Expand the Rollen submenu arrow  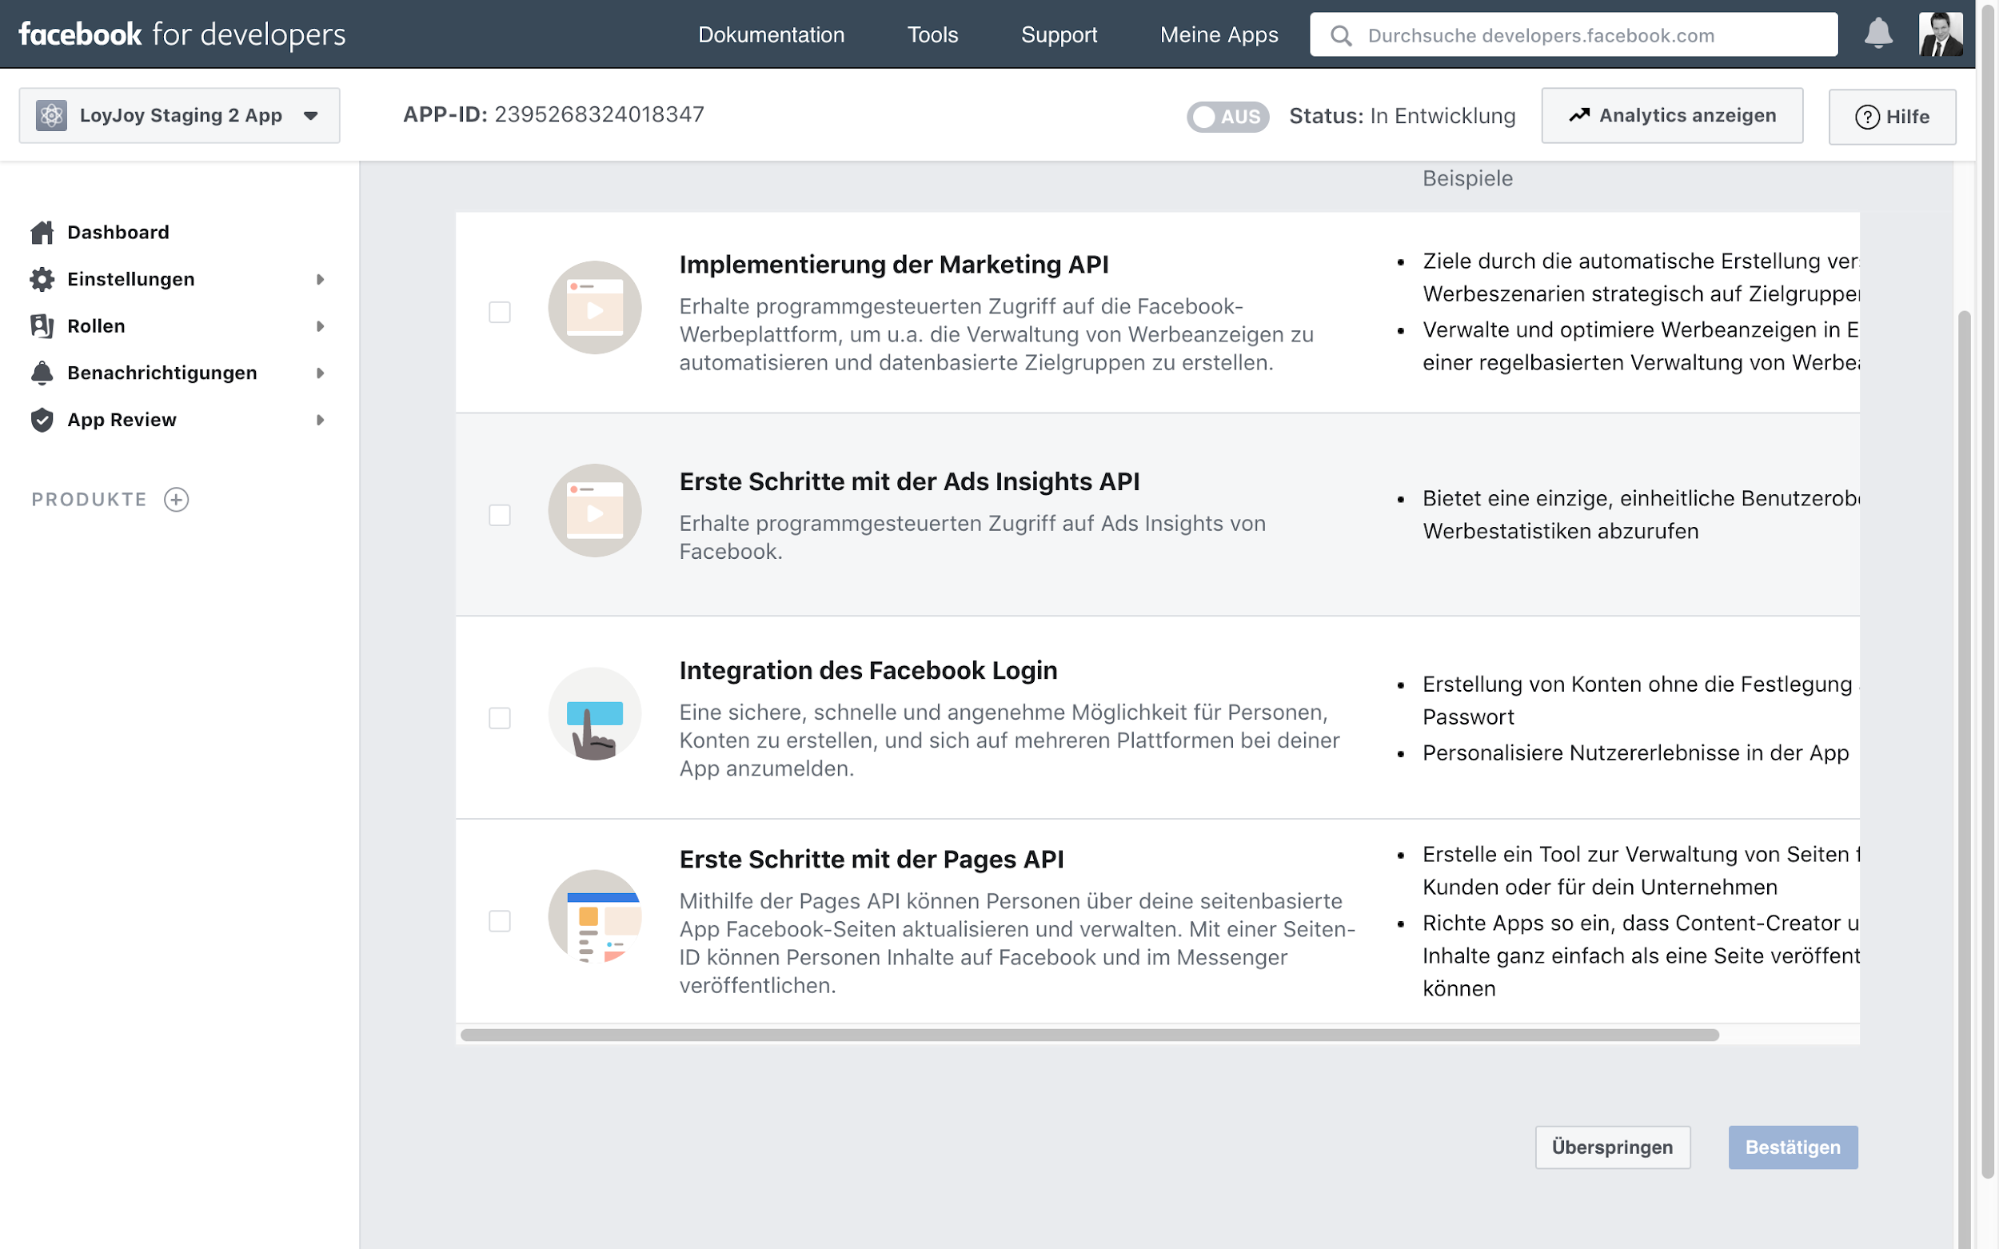(x=320, y=326)
